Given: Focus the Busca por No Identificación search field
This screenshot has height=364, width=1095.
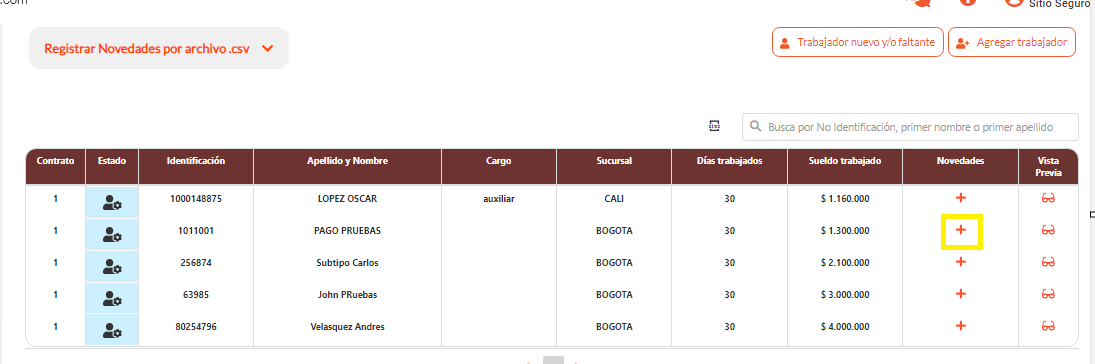Looking at the screenshot, I should coord(910,127).
